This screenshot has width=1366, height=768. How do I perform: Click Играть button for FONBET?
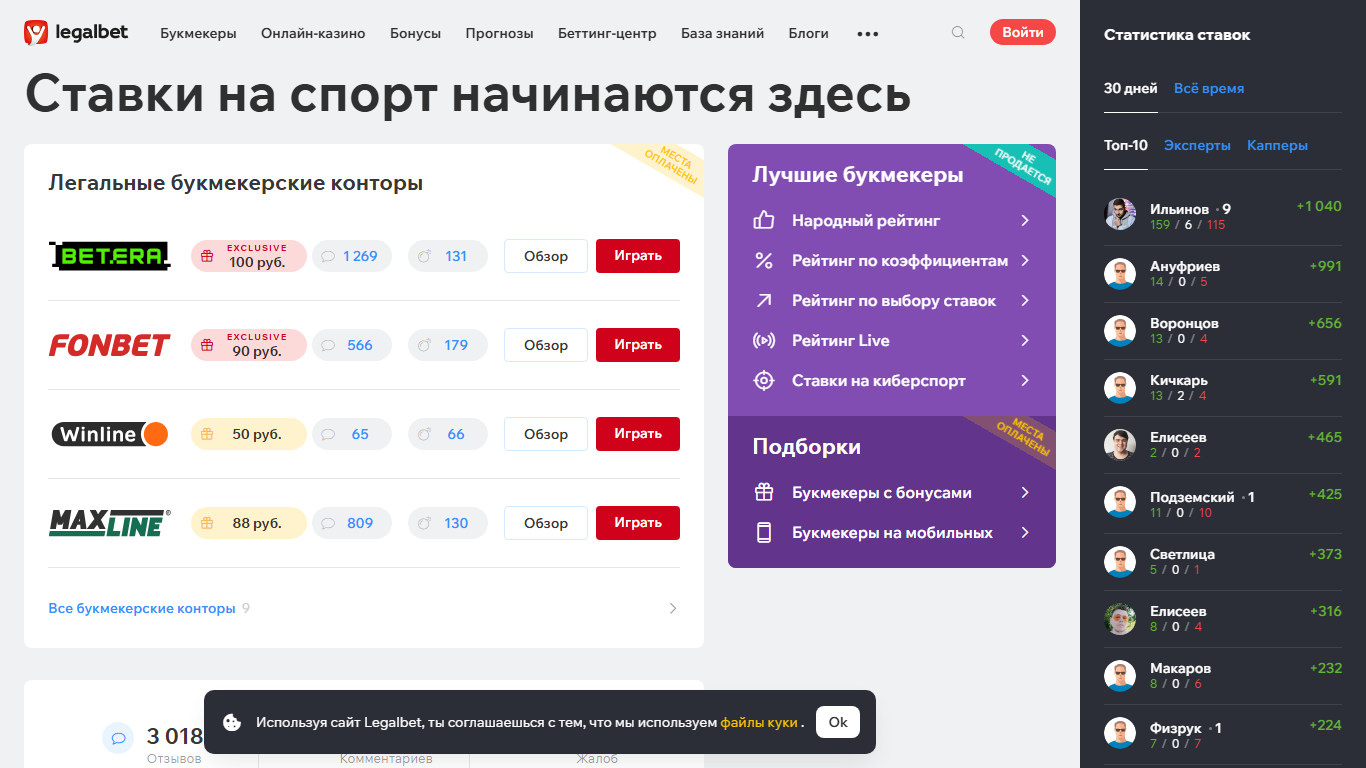(x=638, y=345)
